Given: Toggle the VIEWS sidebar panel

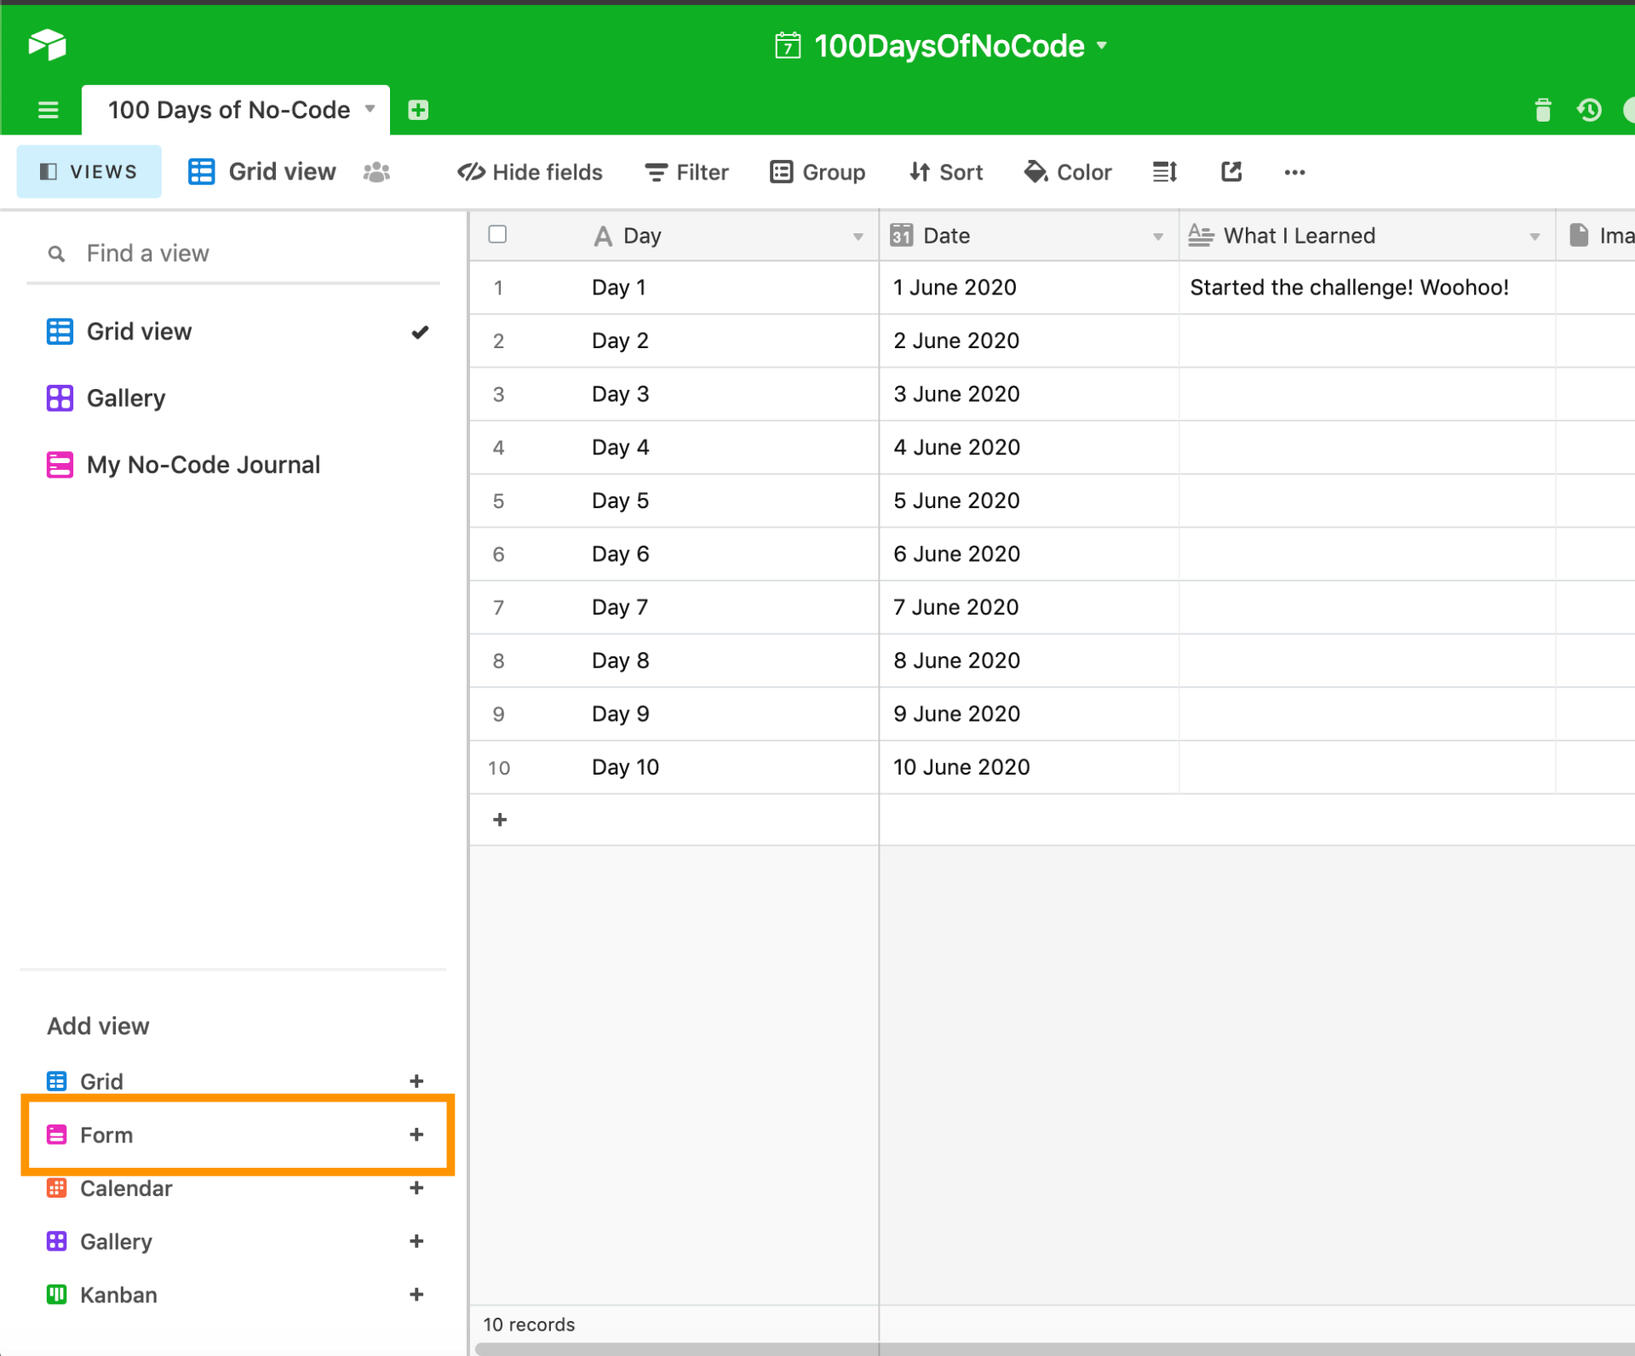Looking at the screenshot, I should click(89, 172).
